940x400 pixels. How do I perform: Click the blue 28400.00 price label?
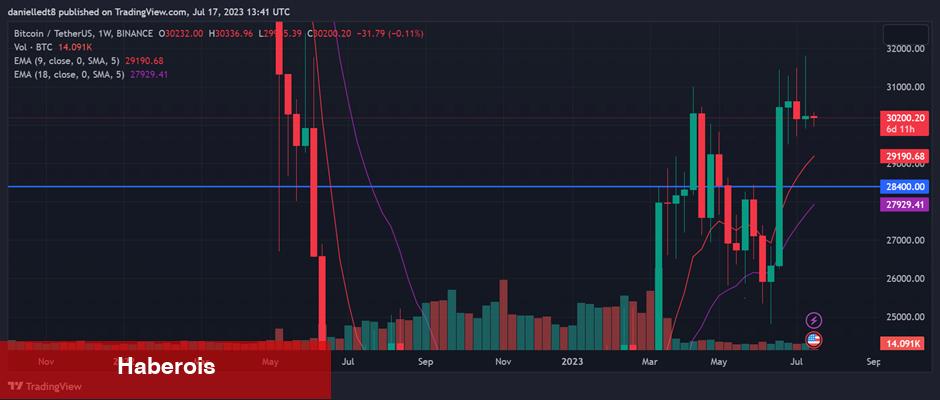click(905, 187)
